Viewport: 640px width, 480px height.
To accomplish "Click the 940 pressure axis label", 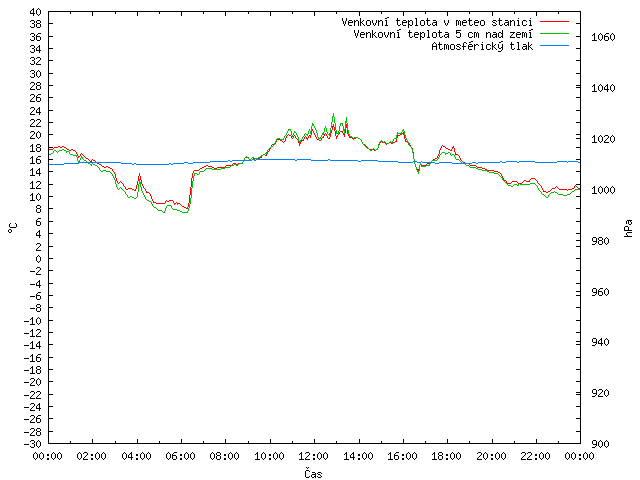I will pyautogui.click(x=600, y=342).
